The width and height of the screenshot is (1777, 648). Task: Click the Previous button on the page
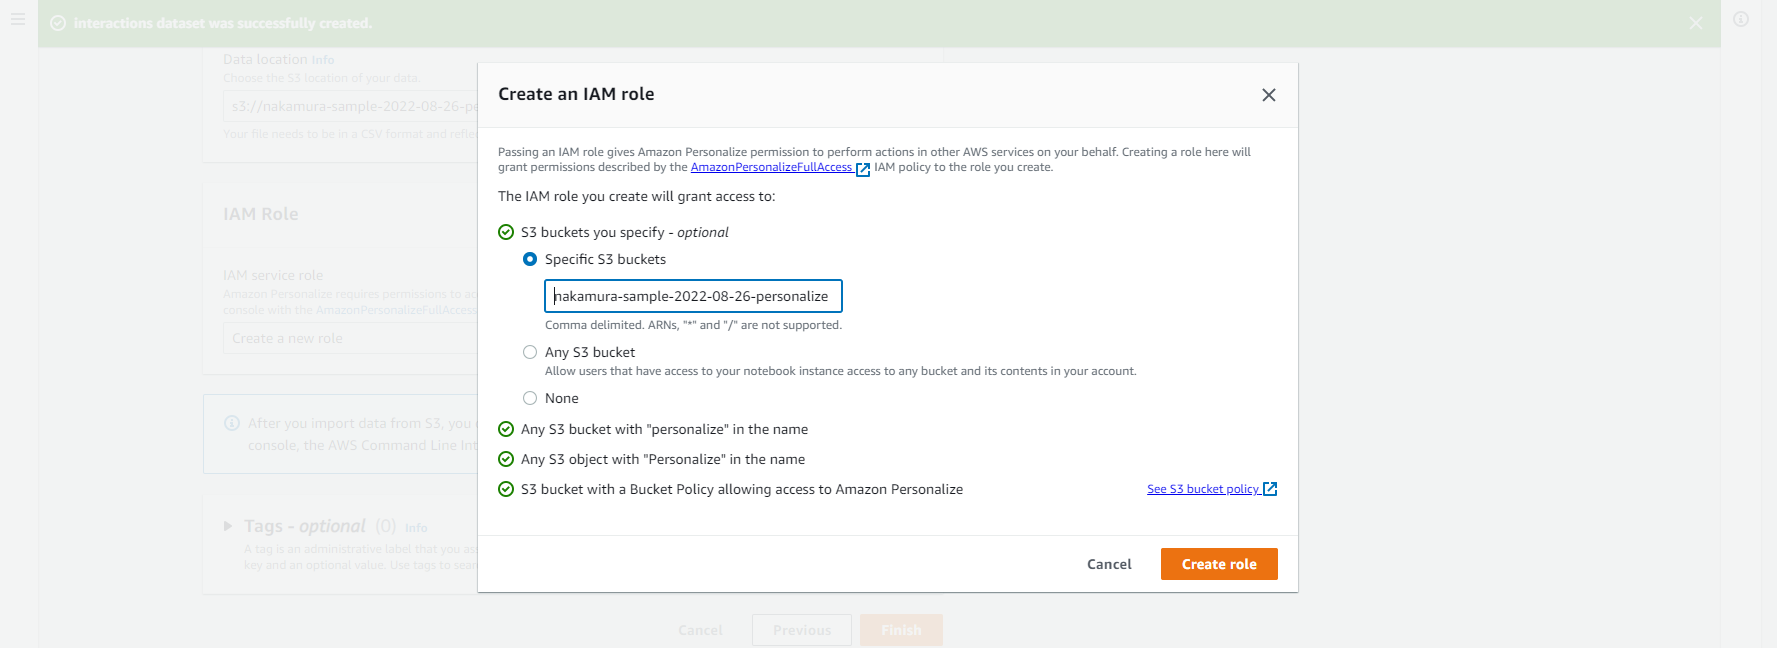[x=802, y=630]
